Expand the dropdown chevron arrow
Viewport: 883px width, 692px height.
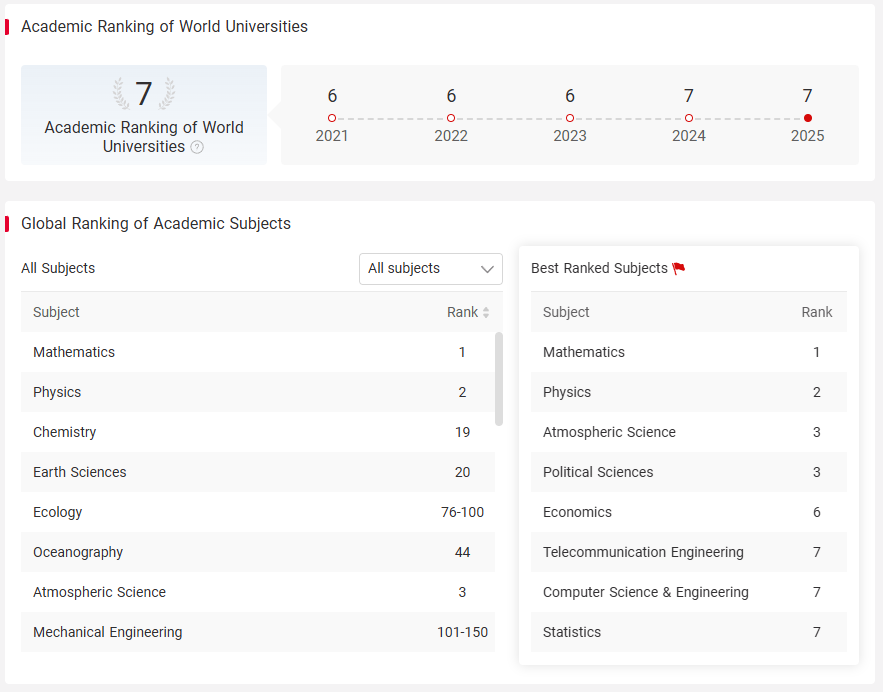coord(487,269)
